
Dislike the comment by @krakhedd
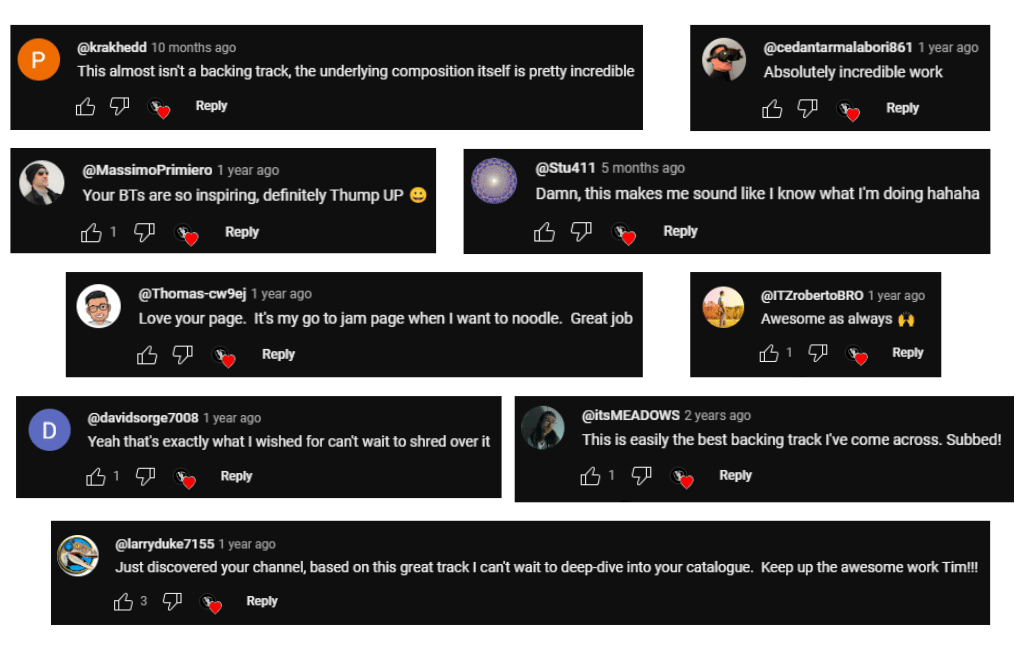pos(119,106)
